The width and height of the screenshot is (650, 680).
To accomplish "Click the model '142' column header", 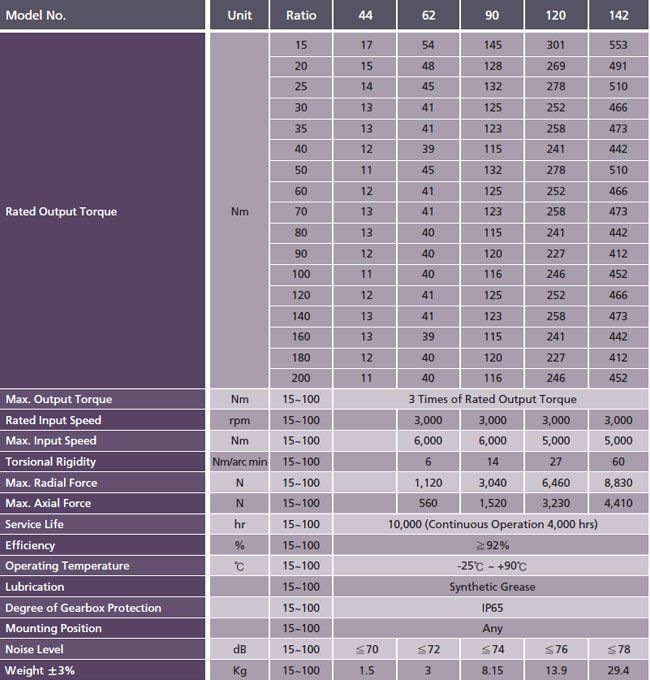I will tap(618, 15).
